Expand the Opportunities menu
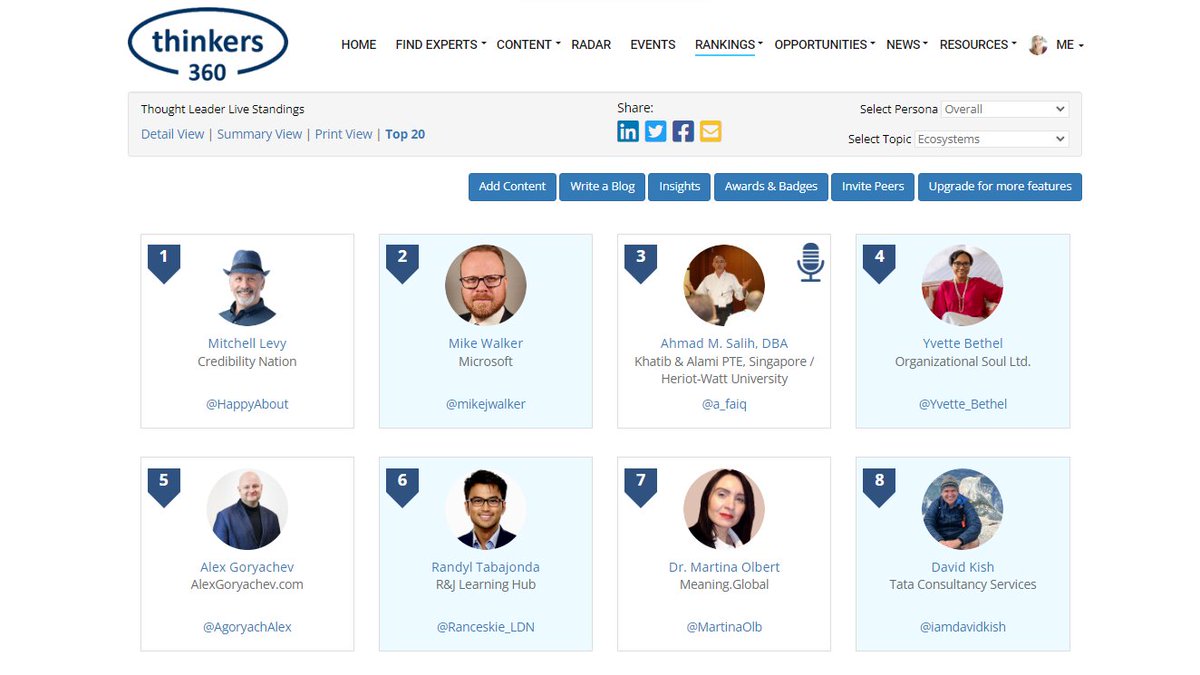The height and width of the screenshot is (675, 1200). point(825,45)
